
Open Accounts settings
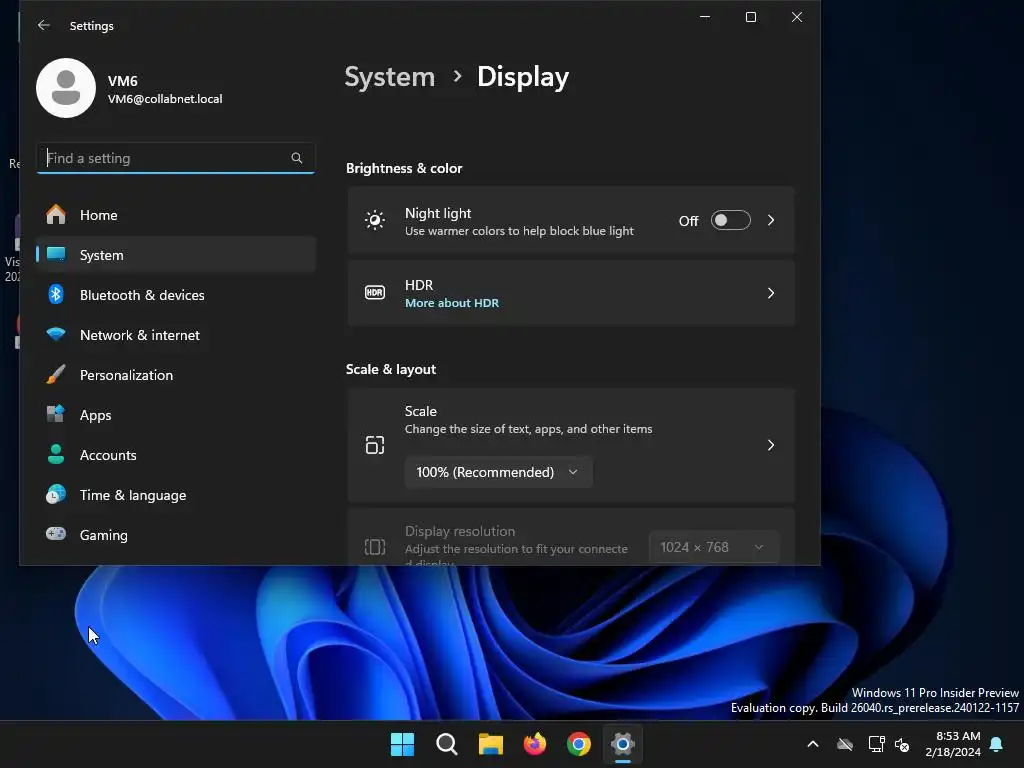click(176, 455)
